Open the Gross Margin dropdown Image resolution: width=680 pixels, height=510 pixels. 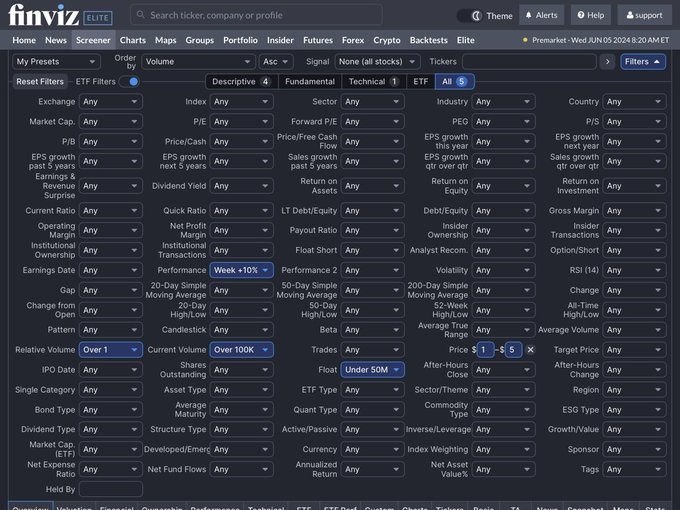[634, 210]
